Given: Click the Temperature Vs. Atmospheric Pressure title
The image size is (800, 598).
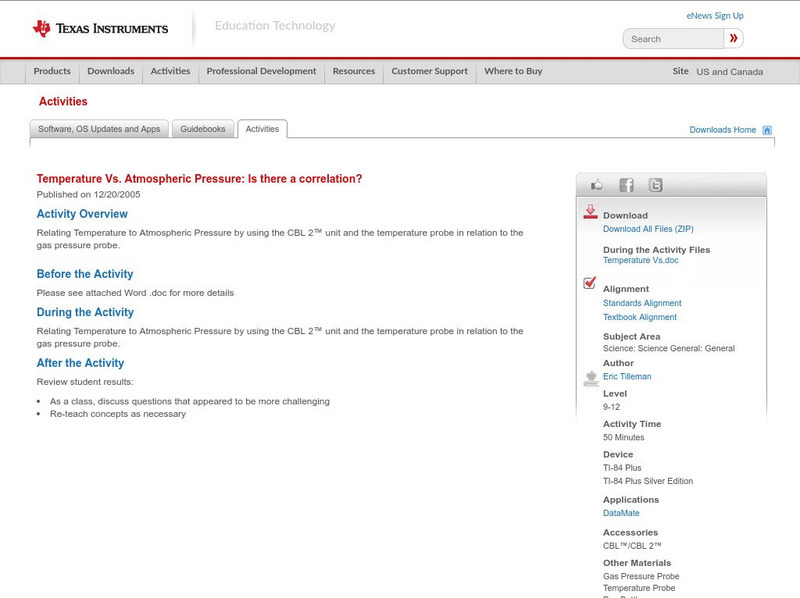Looking at the screenshot, I should coord(199,179).
